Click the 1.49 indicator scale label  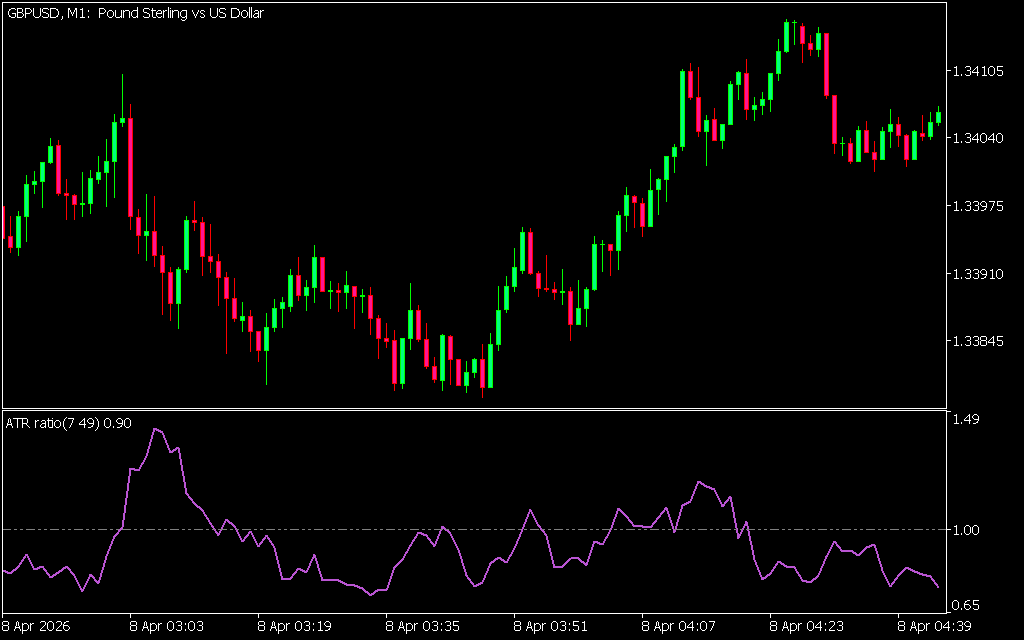tap(964, 420)
